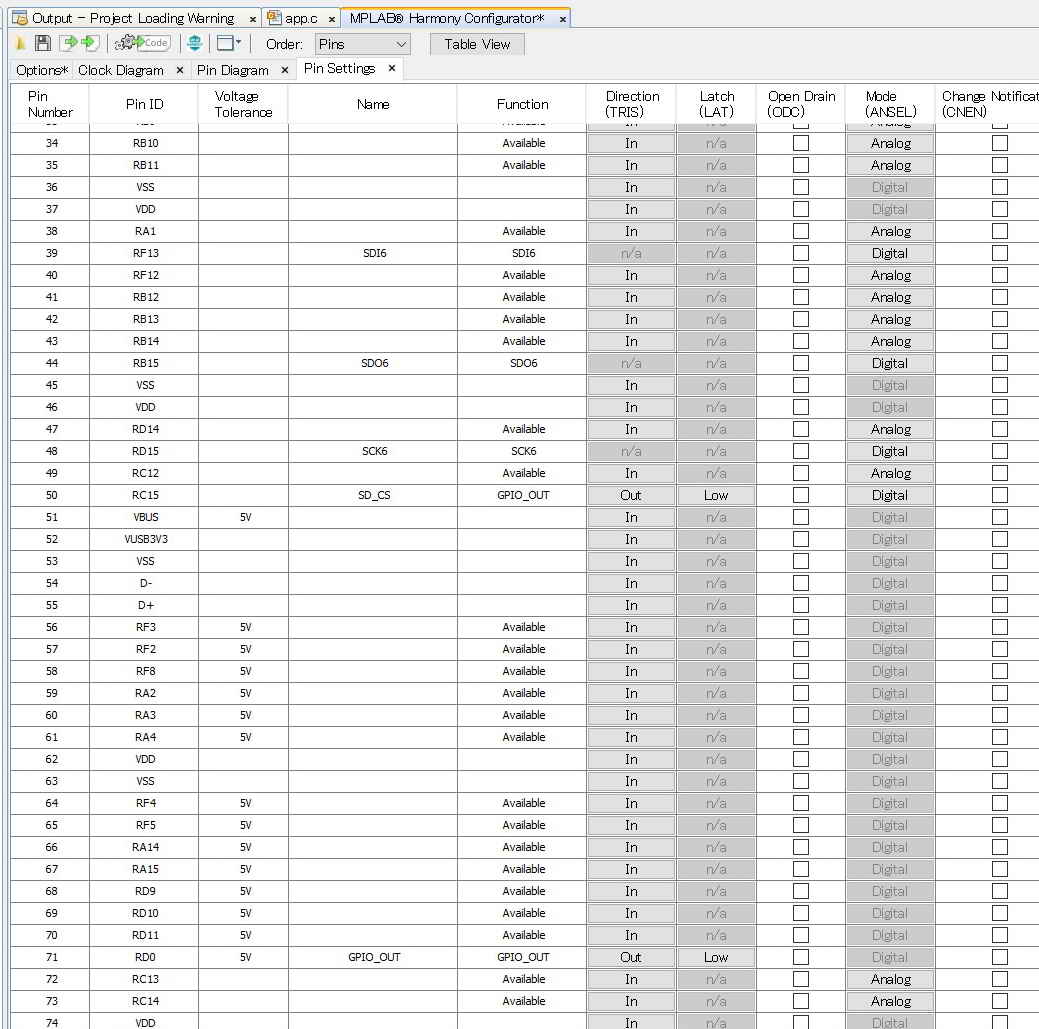Close the app.c editor tab

[332, 19]
